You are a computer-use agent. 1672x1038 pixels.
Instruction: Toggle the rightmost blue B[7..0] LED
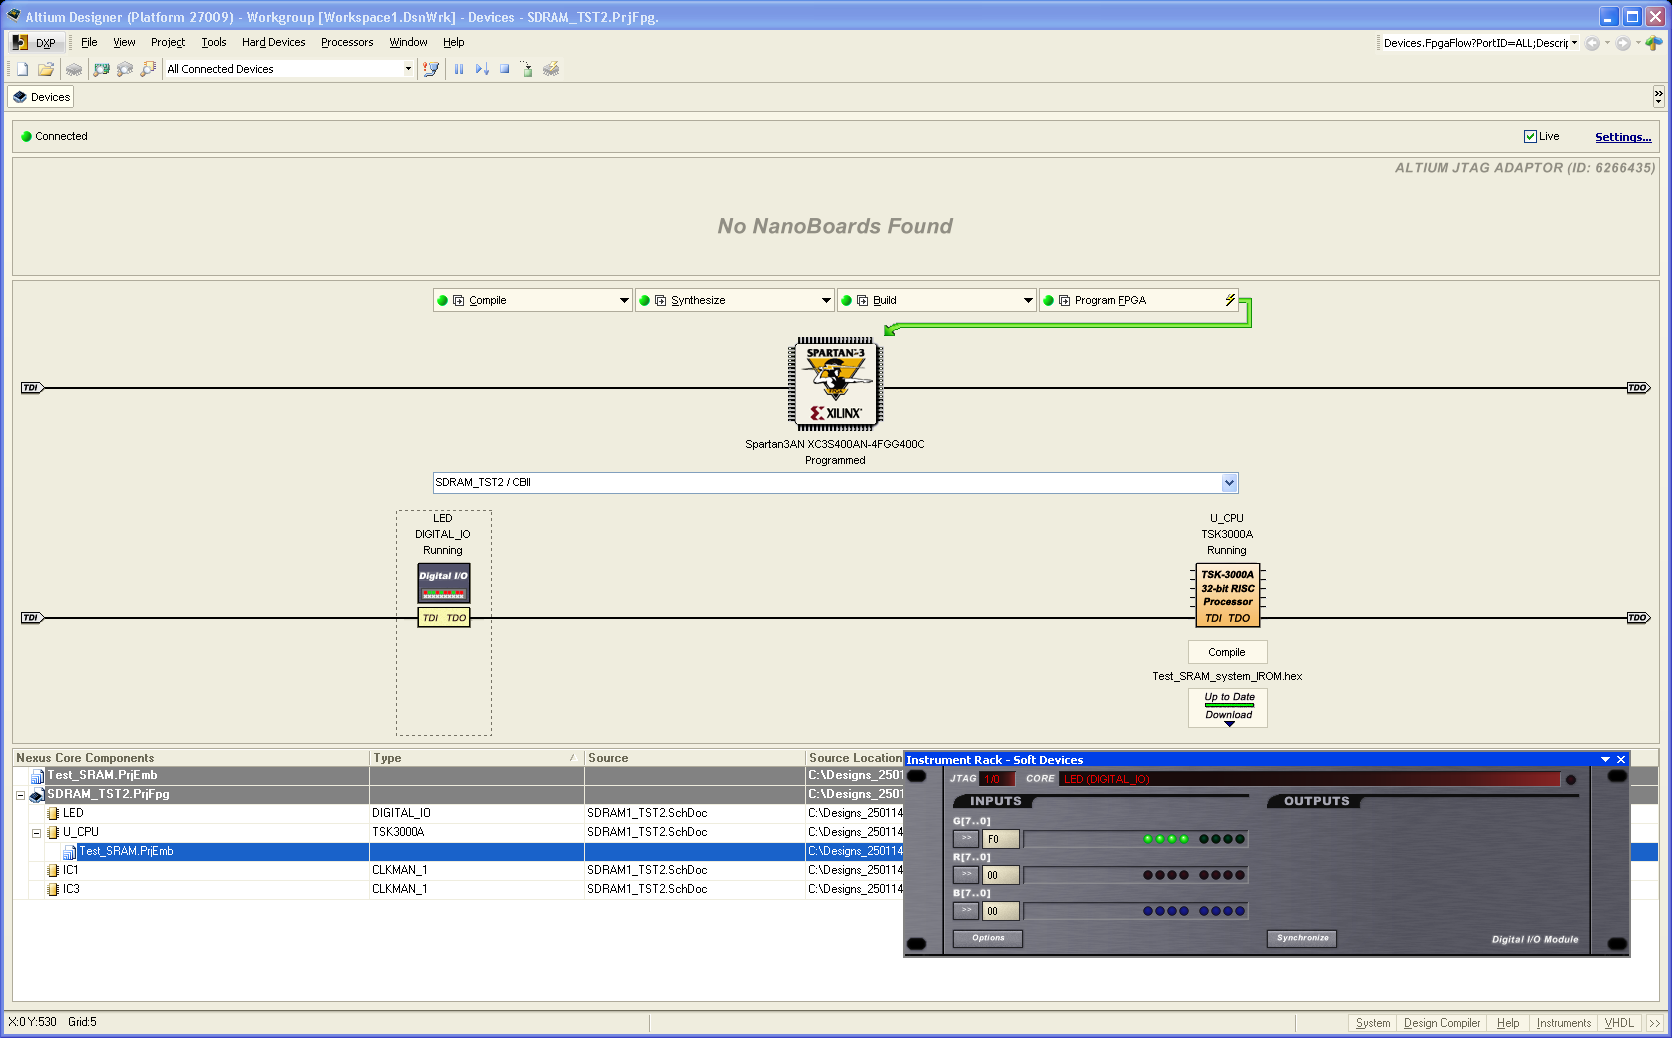1240,911
